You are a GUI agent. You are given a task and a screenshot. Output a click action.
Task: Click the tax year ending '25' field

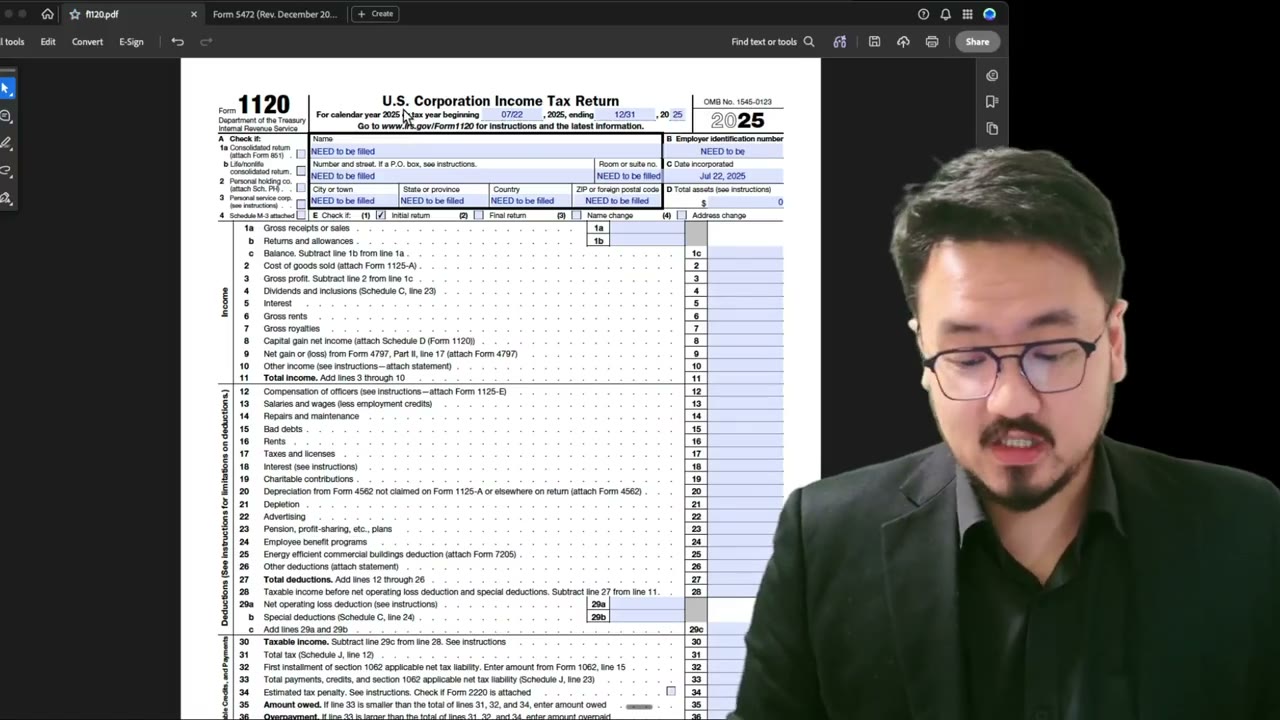click(x=677, y=115)
